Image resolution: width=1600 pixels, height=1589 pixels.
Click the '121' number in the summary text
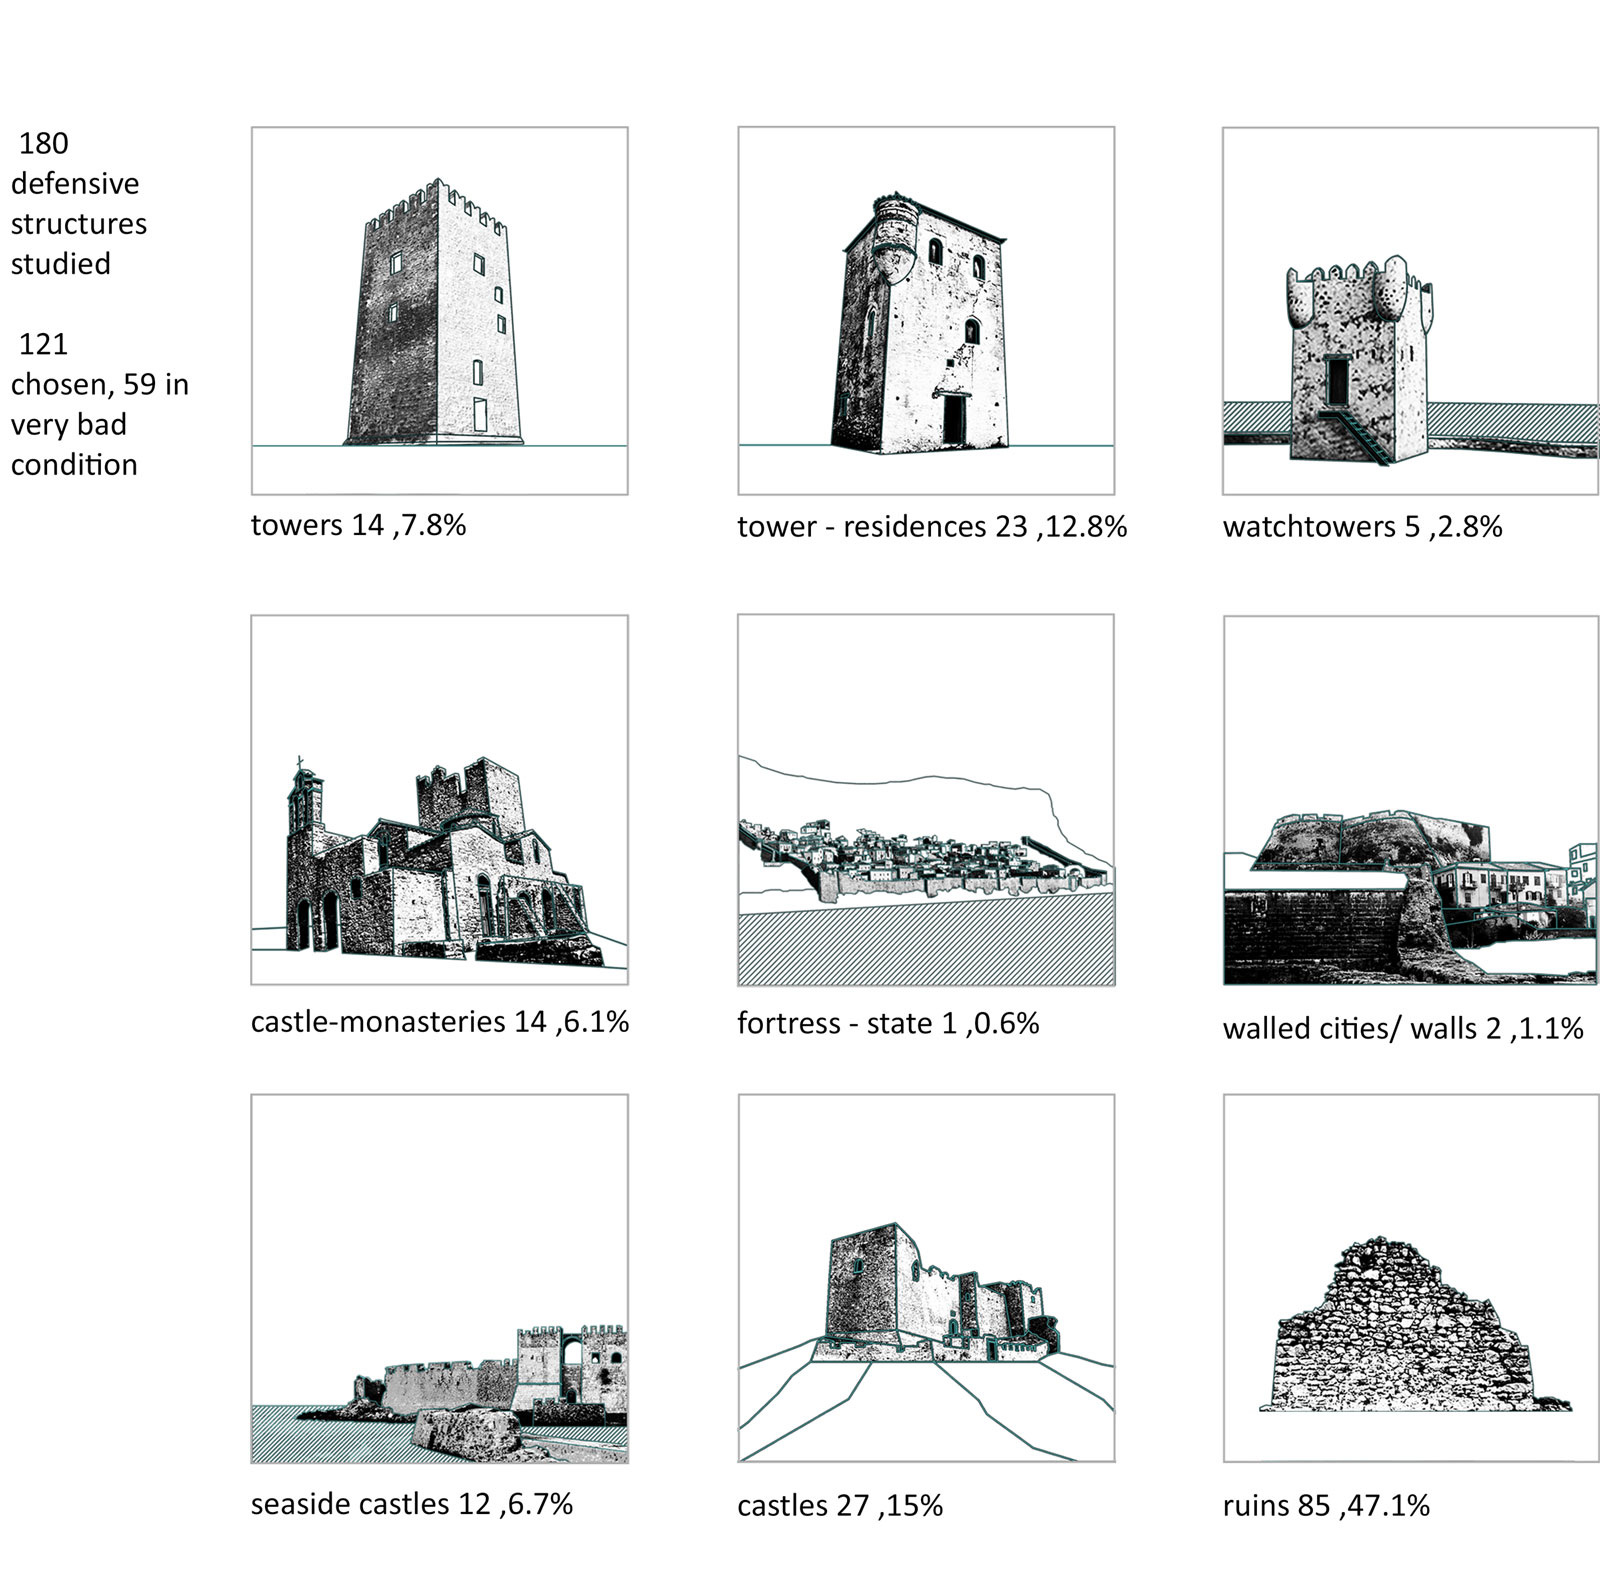pos(44,344)
